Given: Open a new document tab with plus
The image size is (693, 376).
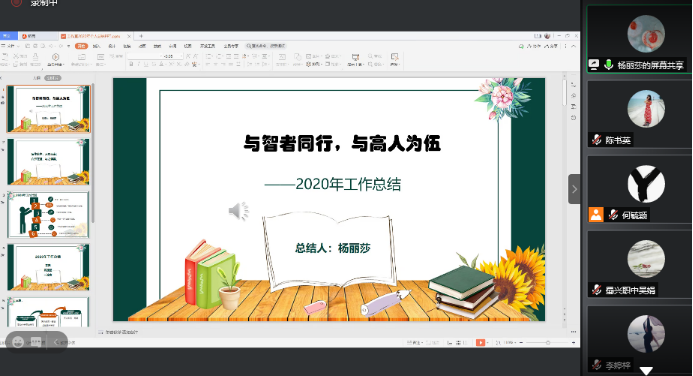Looking at the screenshot, I should tap(141, 36).
